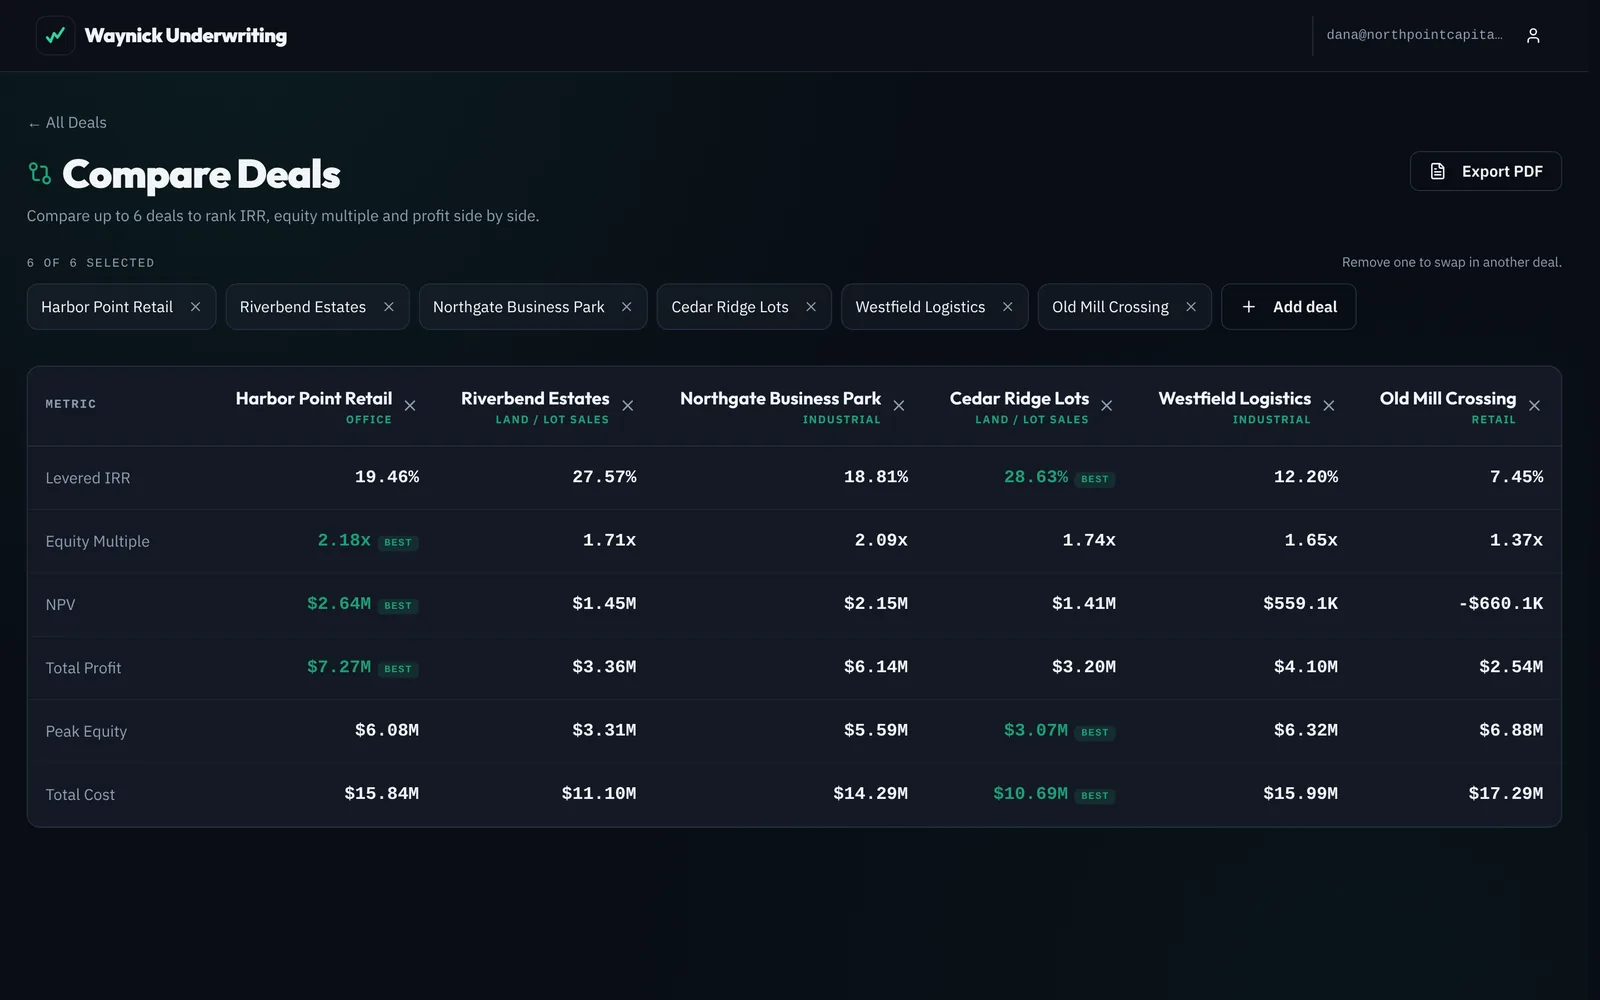This screenshot has height=1000, width=1600.
Task: Remove Harbor Point Retail chip with X
Action: 195,307
